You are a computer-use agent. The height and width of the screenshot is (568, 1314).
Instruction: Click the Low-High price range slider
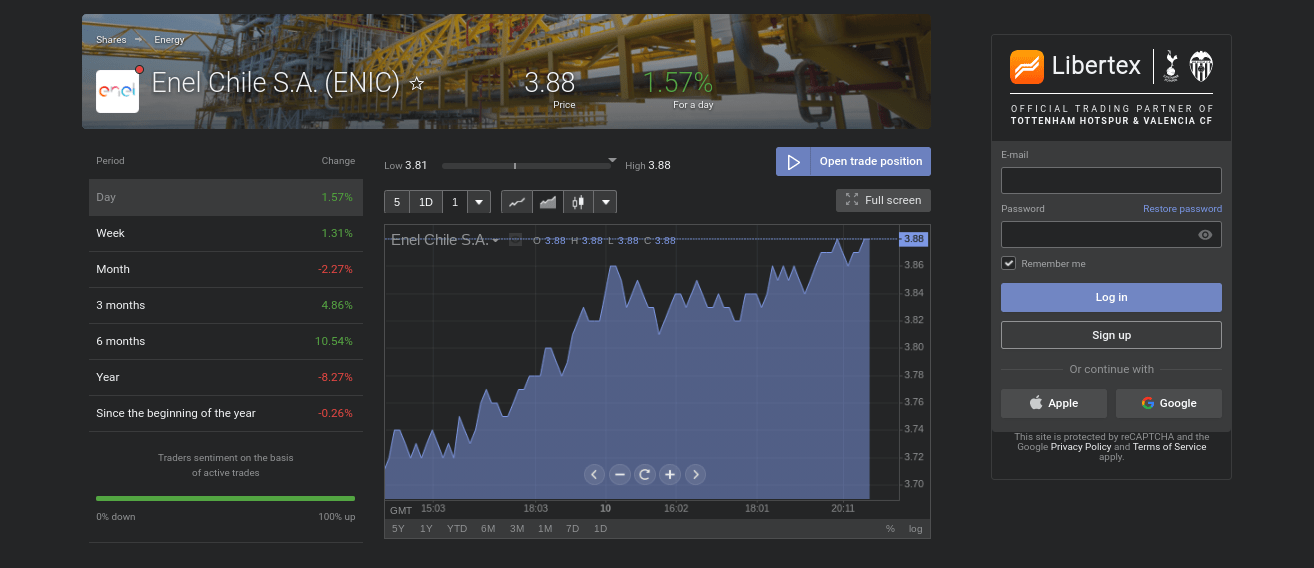coord(531,165)
